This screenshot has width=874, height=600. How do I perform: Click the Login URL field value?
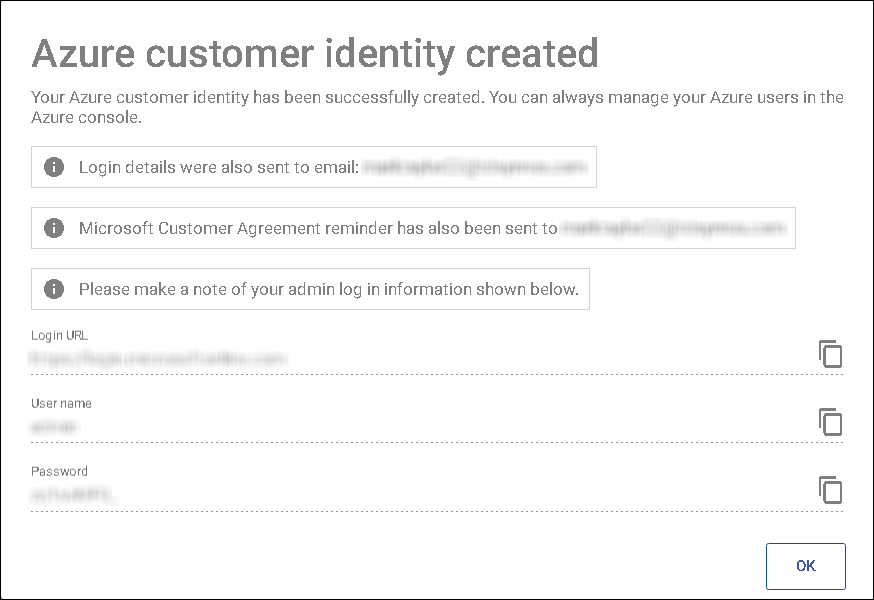[160, 356]
